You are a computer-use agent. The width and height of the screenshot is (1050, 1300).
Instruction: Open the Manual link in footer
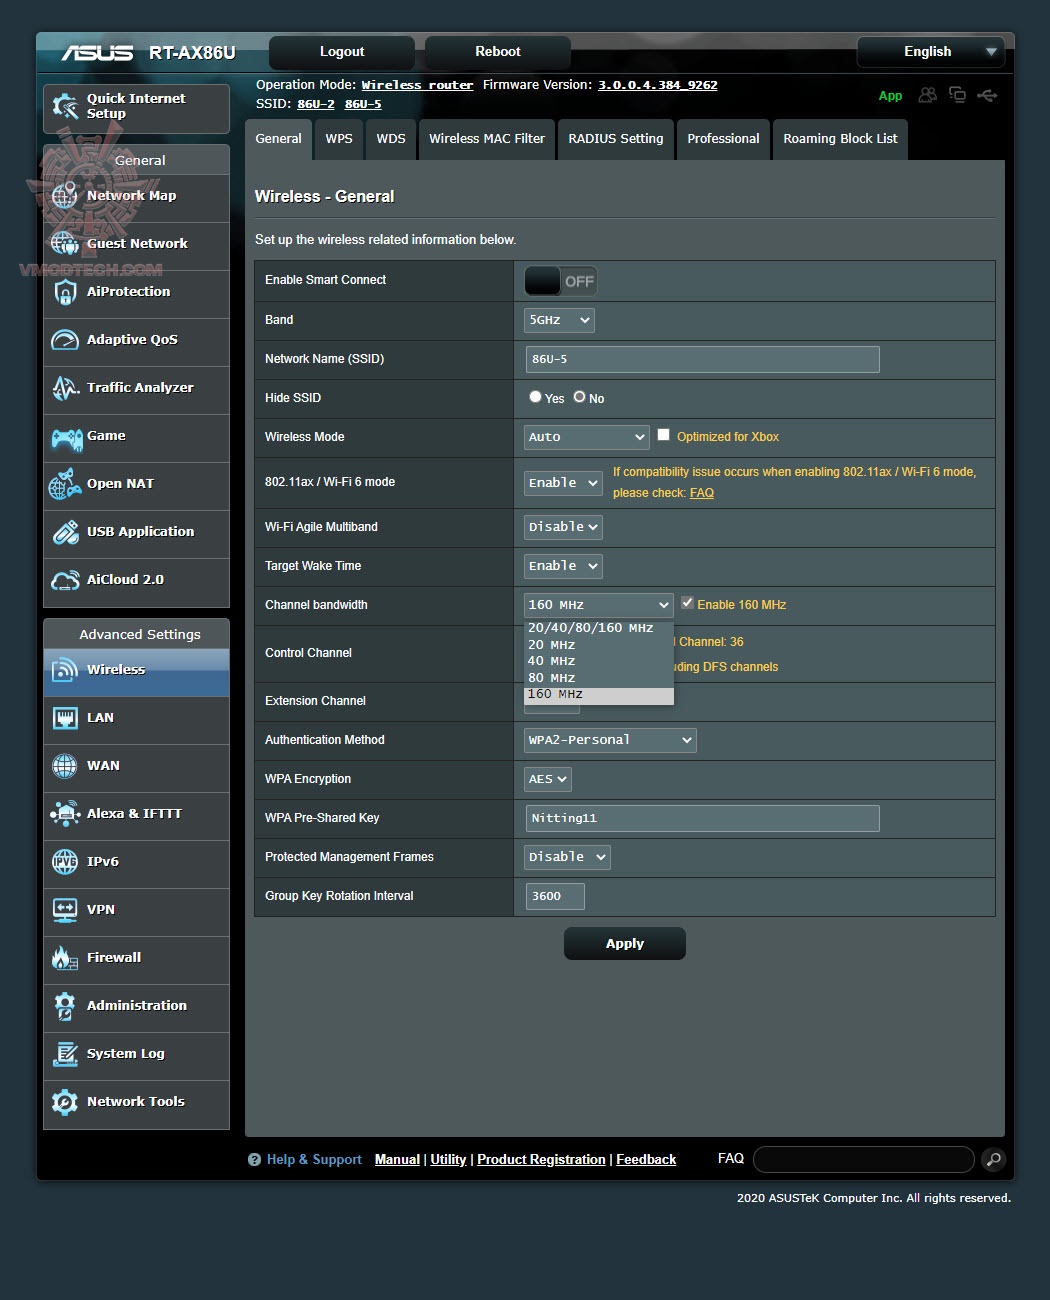click(397, 1160)
